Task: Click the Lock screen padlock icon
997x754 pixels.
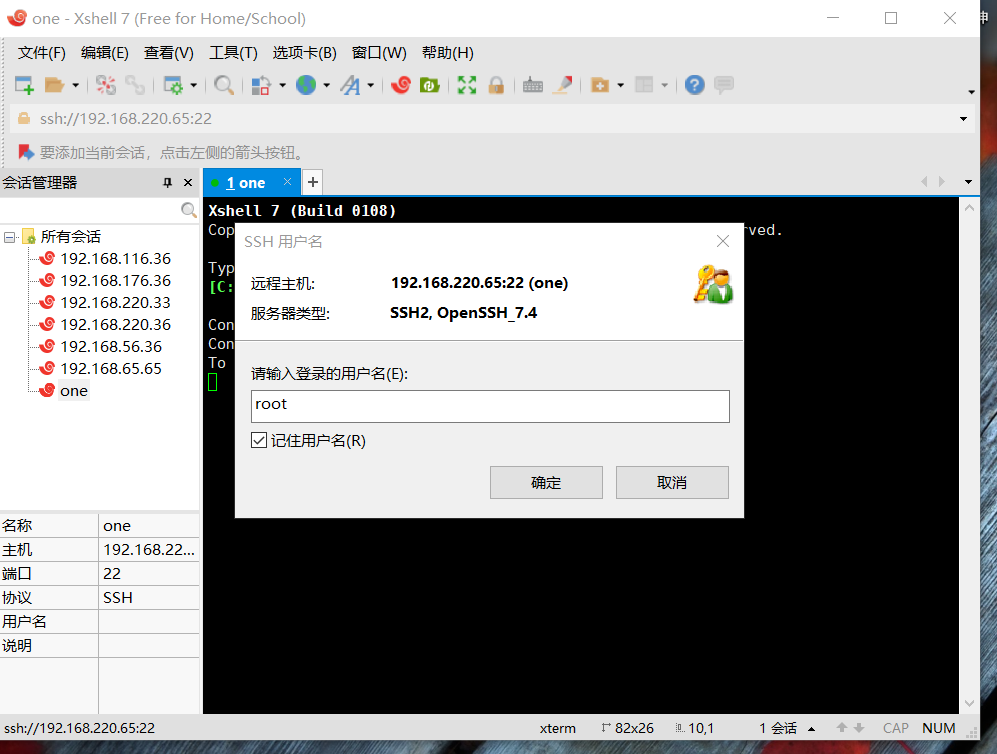Action: 497,85
